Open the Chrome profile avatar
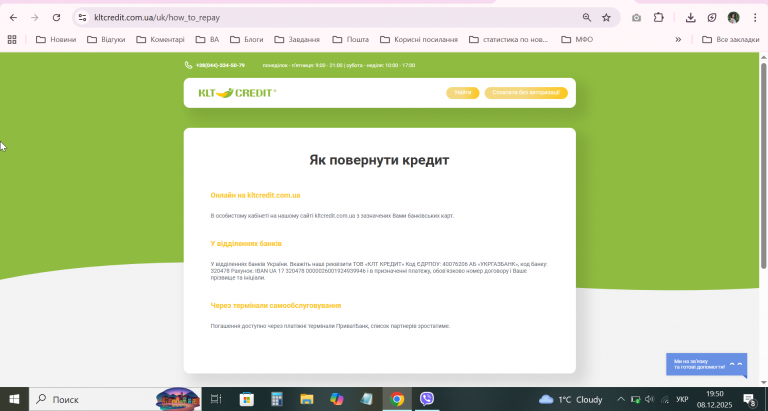 click(x=733, y=18)
